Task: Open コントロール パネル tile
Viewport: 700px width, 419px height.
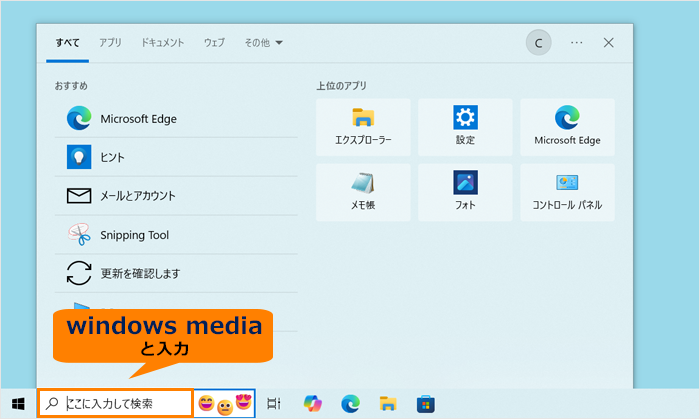Action: (x=567, y=192)
